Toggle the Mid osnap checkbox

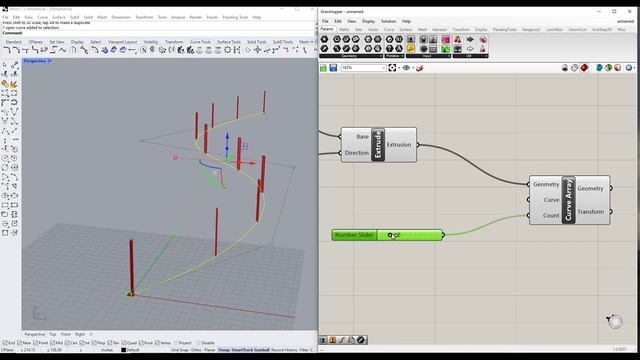(x=53, y=343)
